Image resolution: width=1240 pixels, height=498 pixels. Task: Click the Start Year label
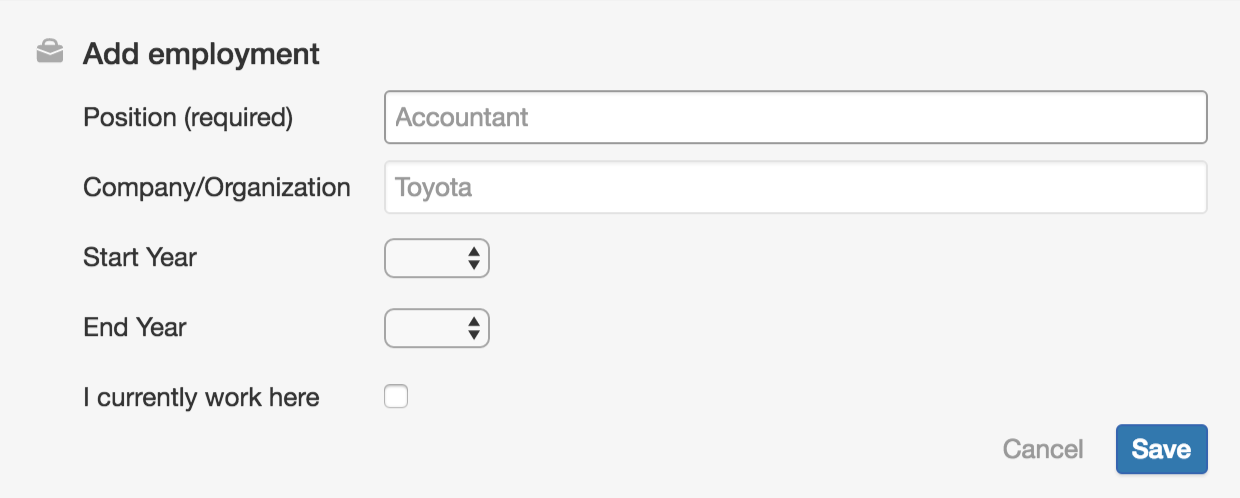coord(140,257)
